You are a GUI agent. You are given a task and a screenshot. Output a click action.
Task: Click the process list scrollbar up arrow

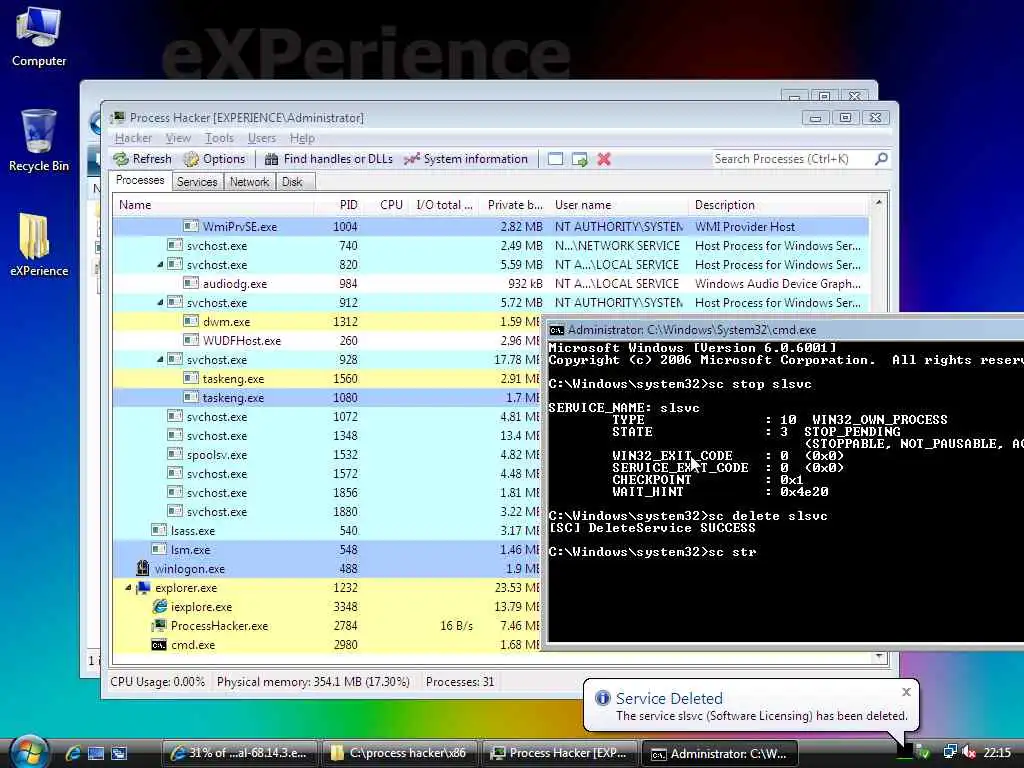[x=878, y=203]
